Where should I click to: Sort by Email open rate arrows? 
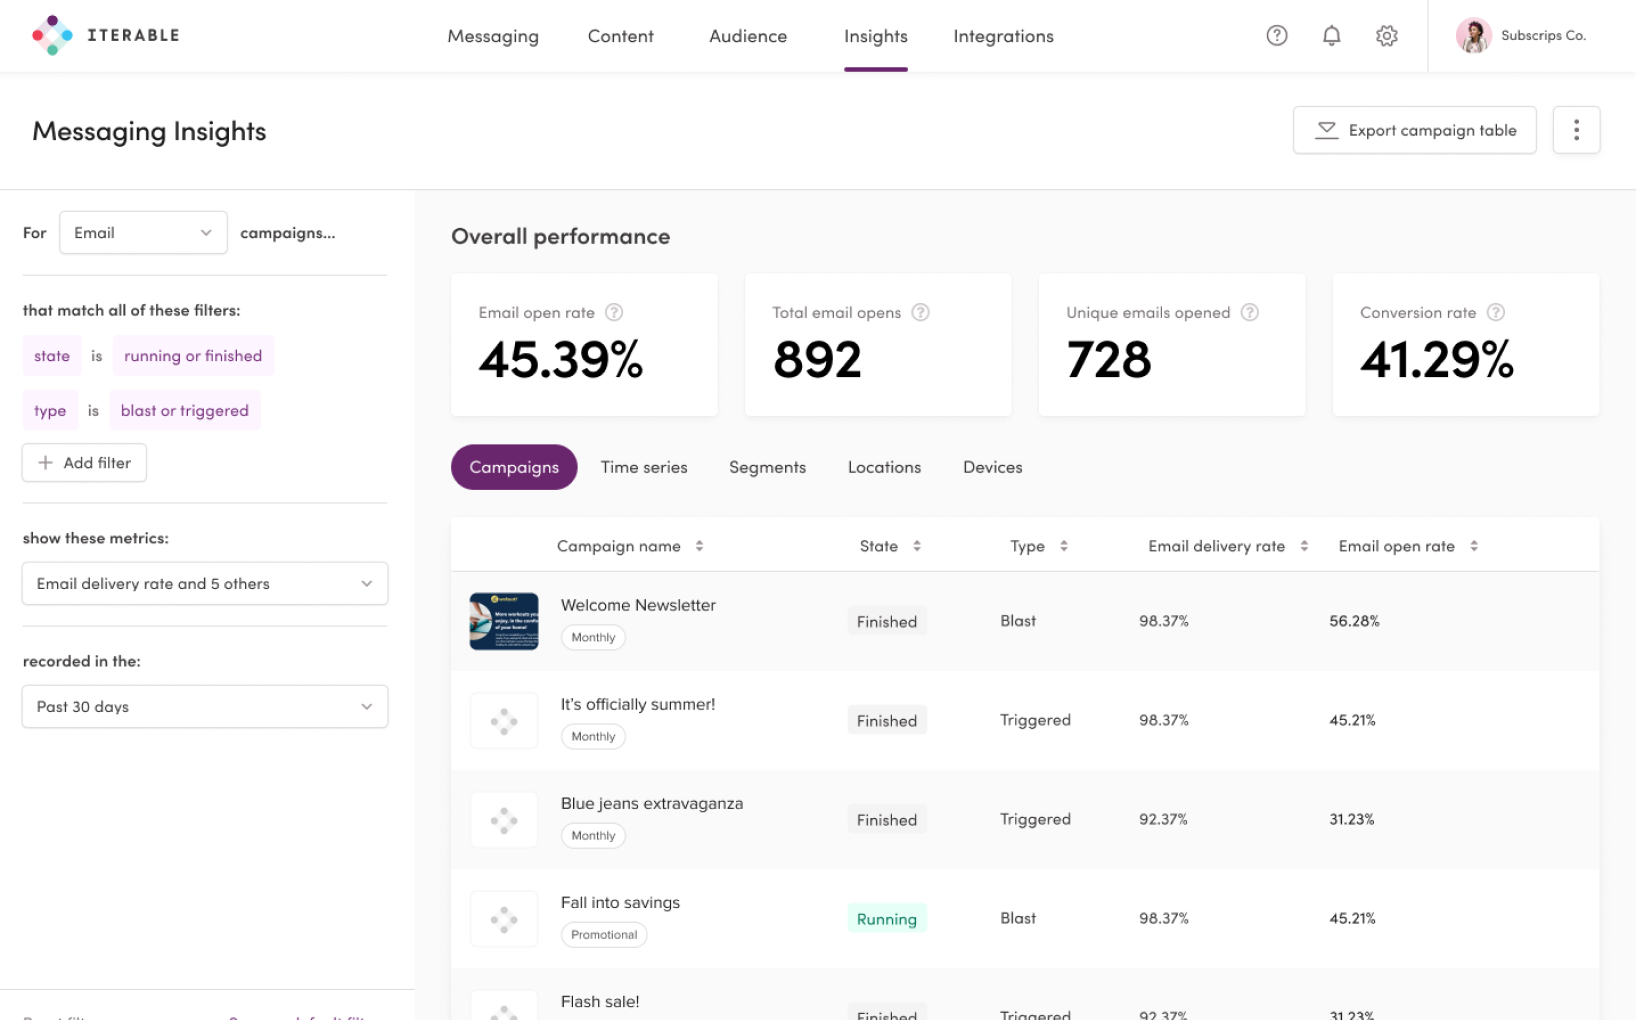click(x=1473, y=546)
